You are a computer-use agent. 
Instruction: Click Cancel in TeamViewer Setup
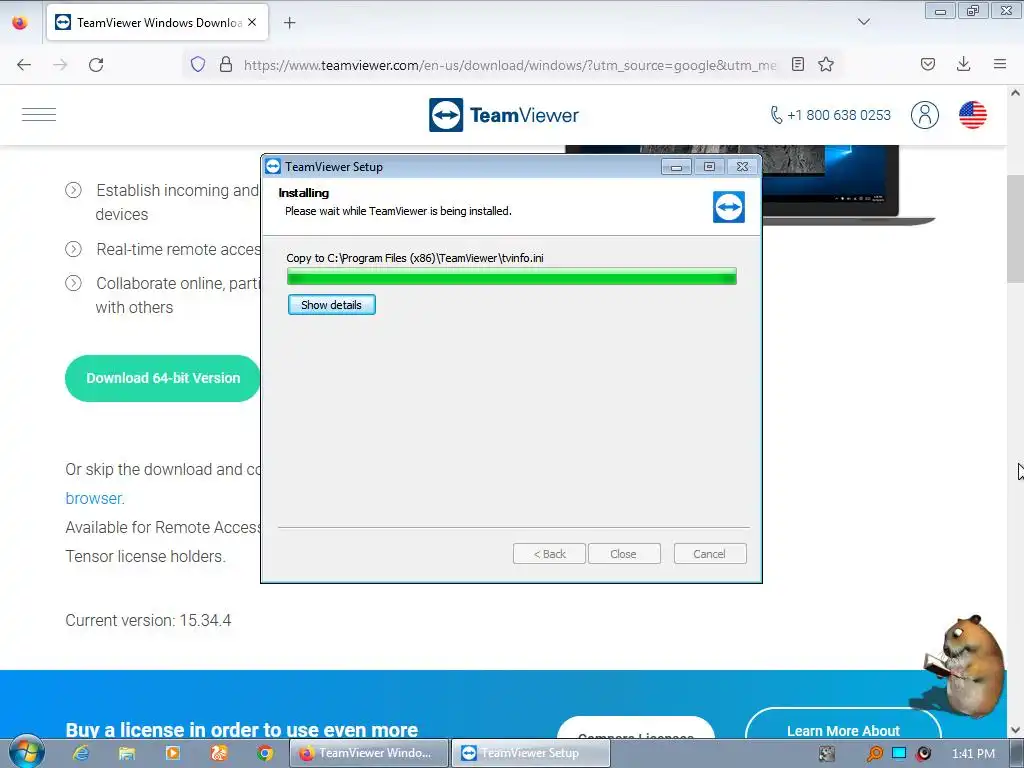pyautogui.click(x=710, y=554)
